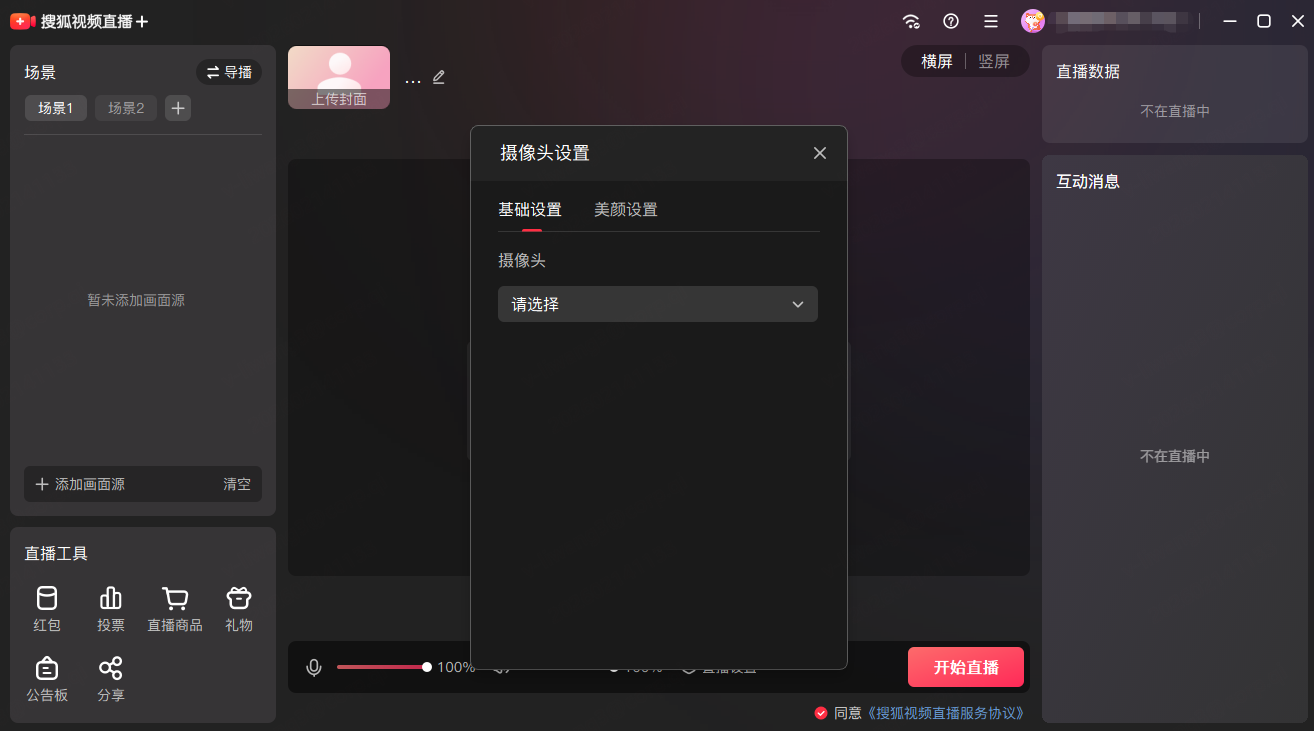
Task: Switch to the 美颜设置 tab
Action: (626, 209)
